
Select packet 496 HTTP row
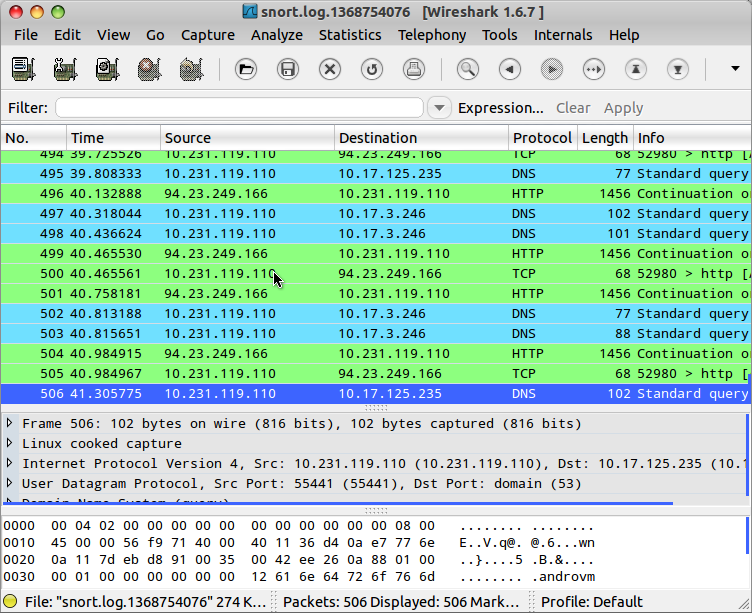click(x=375, y=194)
